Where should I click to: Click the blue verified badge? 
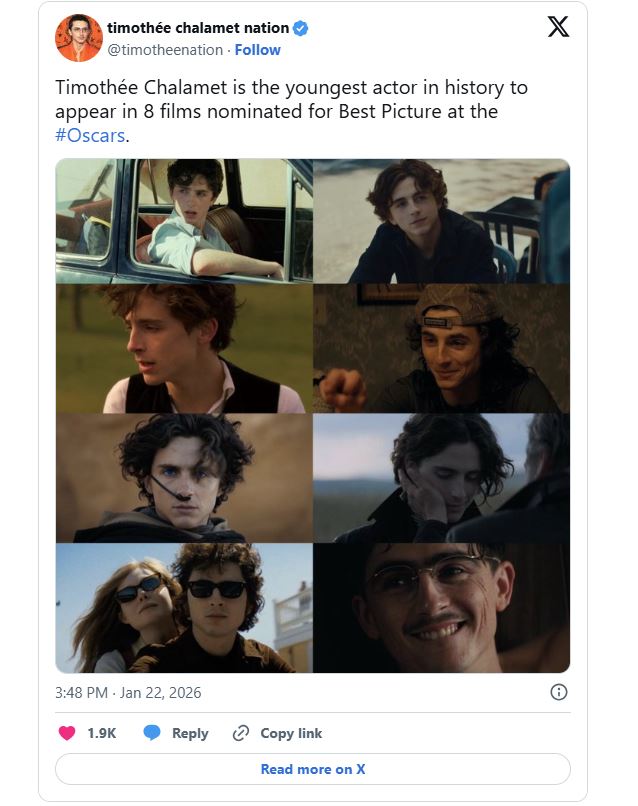pos(300,28)
